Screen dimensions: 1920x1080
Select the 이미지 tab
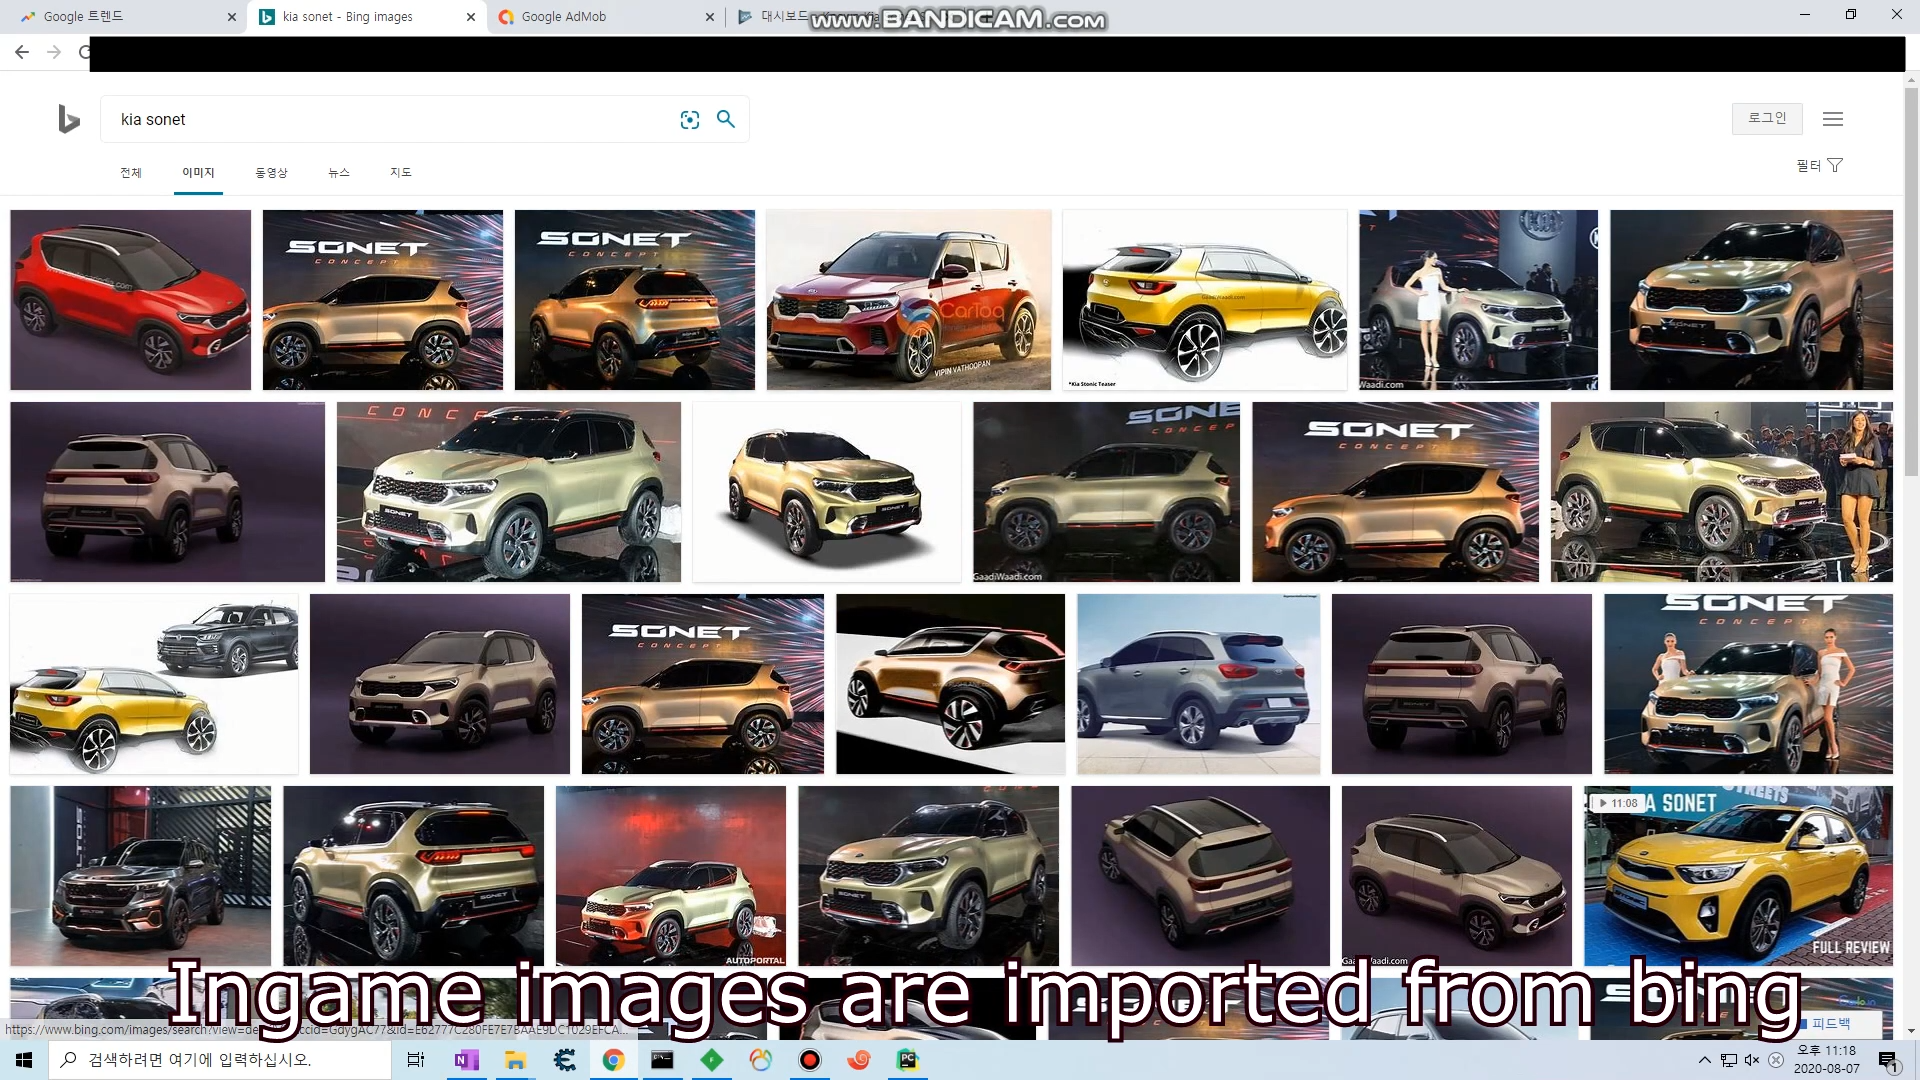click(198, 172)
